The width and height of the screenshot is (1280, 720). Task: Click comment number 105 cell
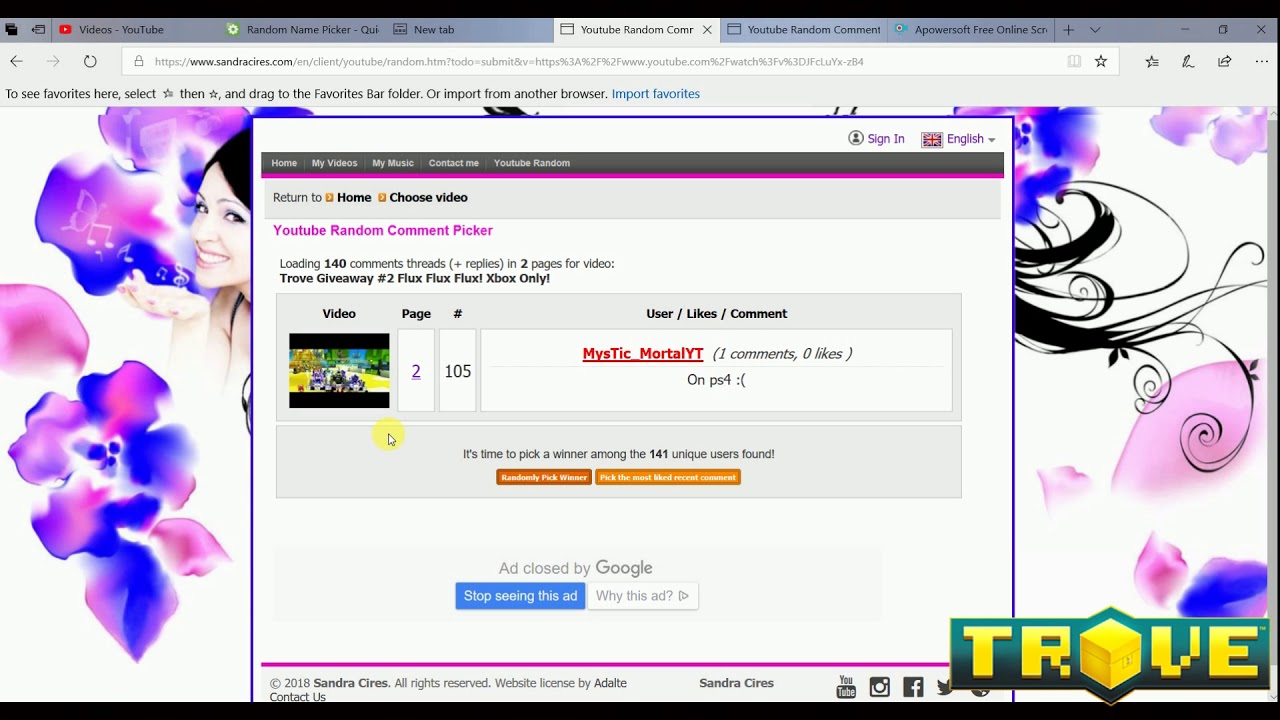(457, 371)
